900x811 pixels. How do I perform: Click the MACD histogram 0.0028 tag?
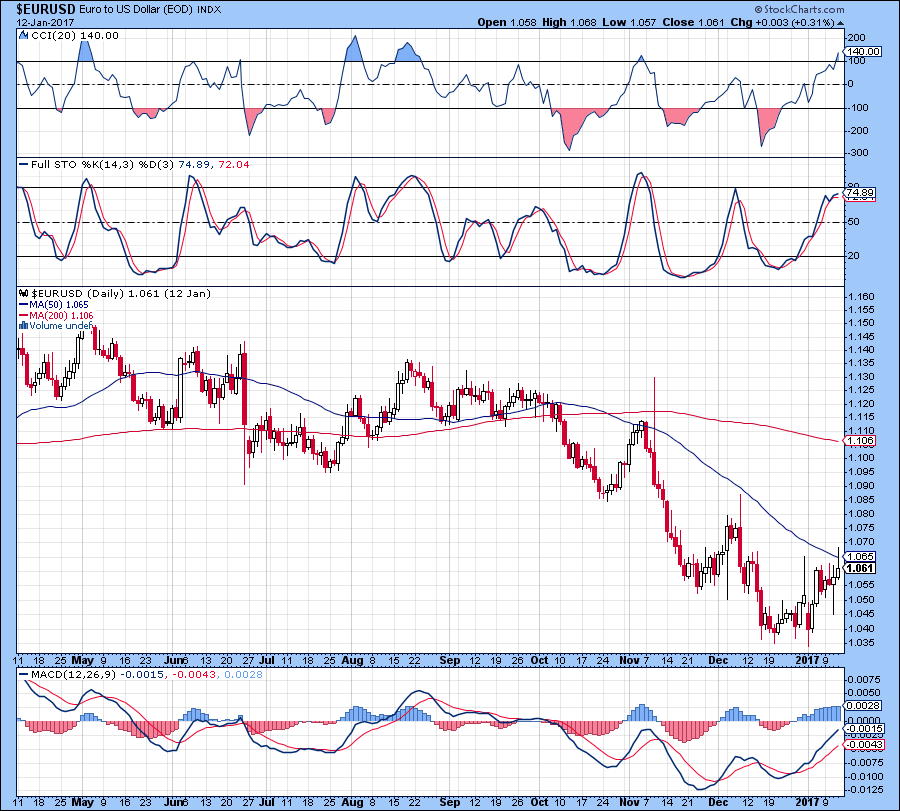pyautogui.click(x=862, y=705)
